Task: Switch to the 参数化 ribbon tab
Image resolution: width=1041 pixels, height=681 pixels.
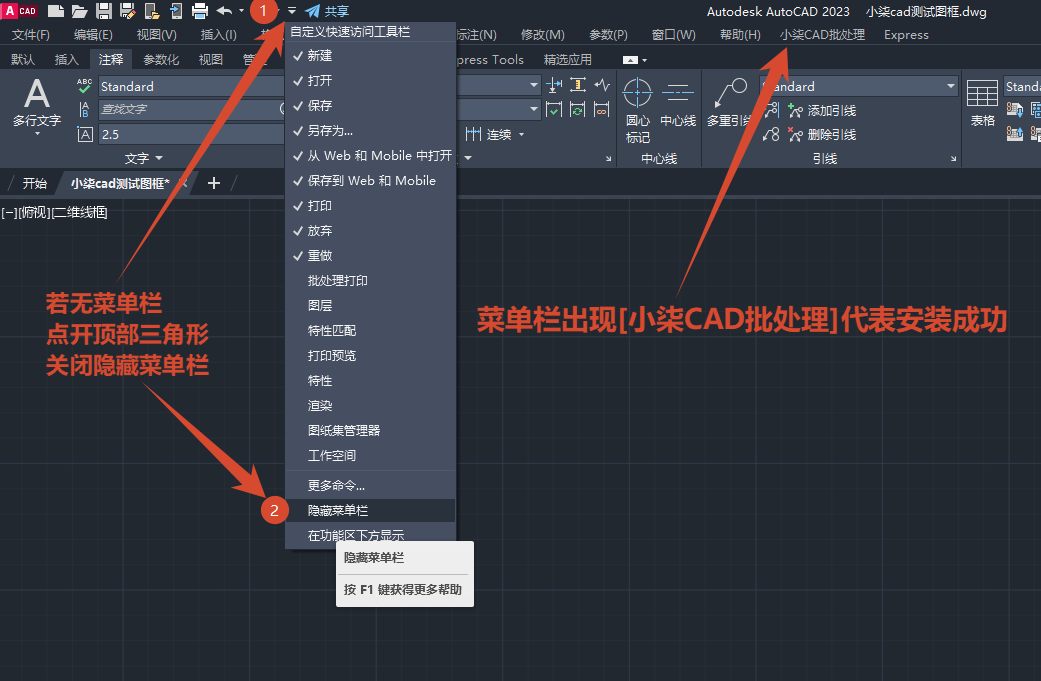Action: click(x=161, y=60)
